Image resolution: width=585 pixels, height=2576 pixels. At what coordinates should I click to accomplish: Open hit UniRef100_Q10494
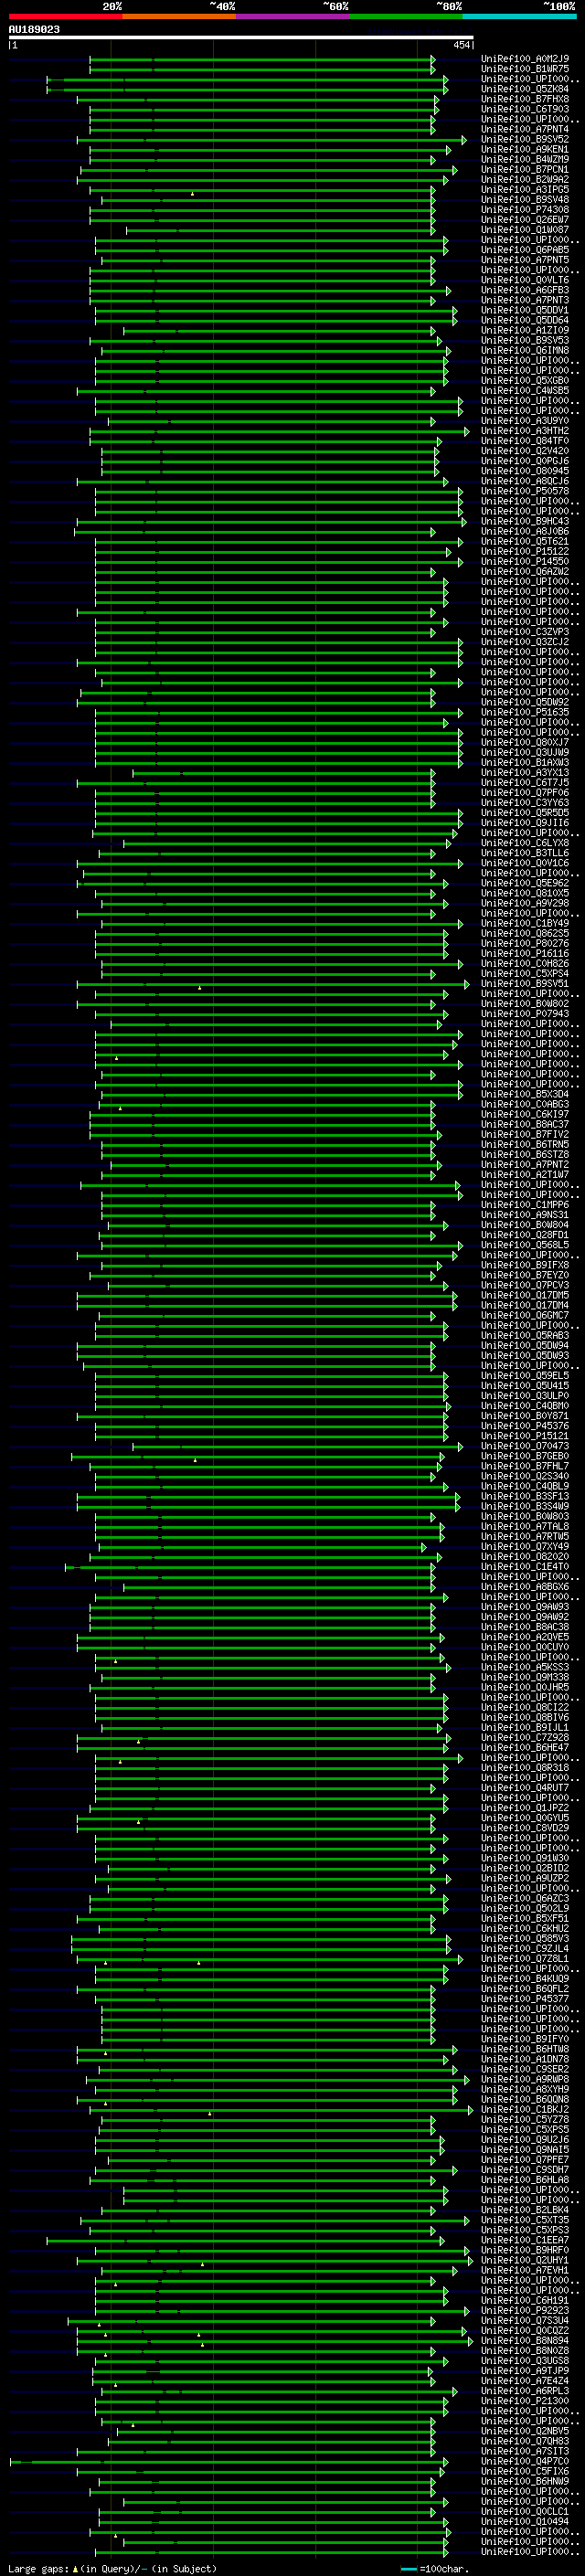click(x=525, y=2521)
